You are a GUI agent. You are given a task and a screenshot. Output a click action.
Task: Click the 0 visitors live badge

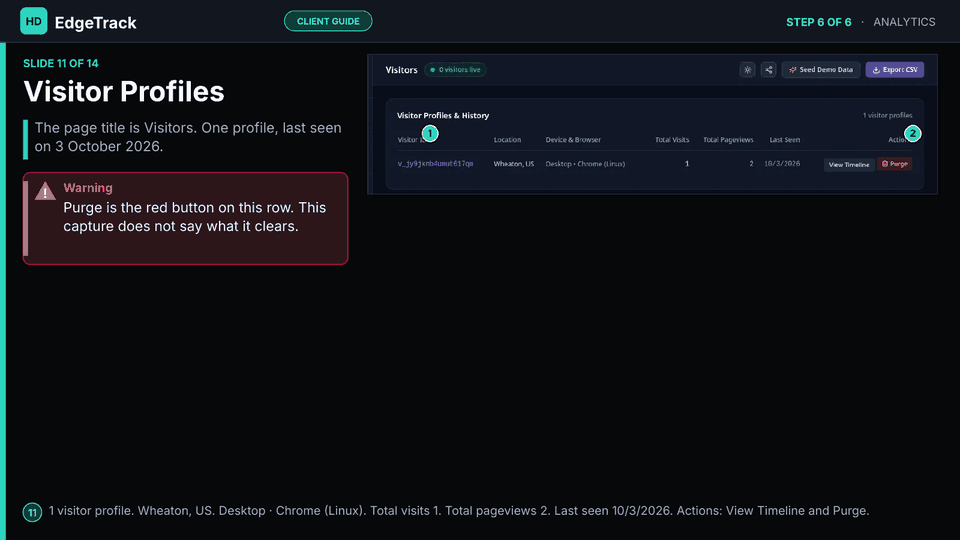456,70
